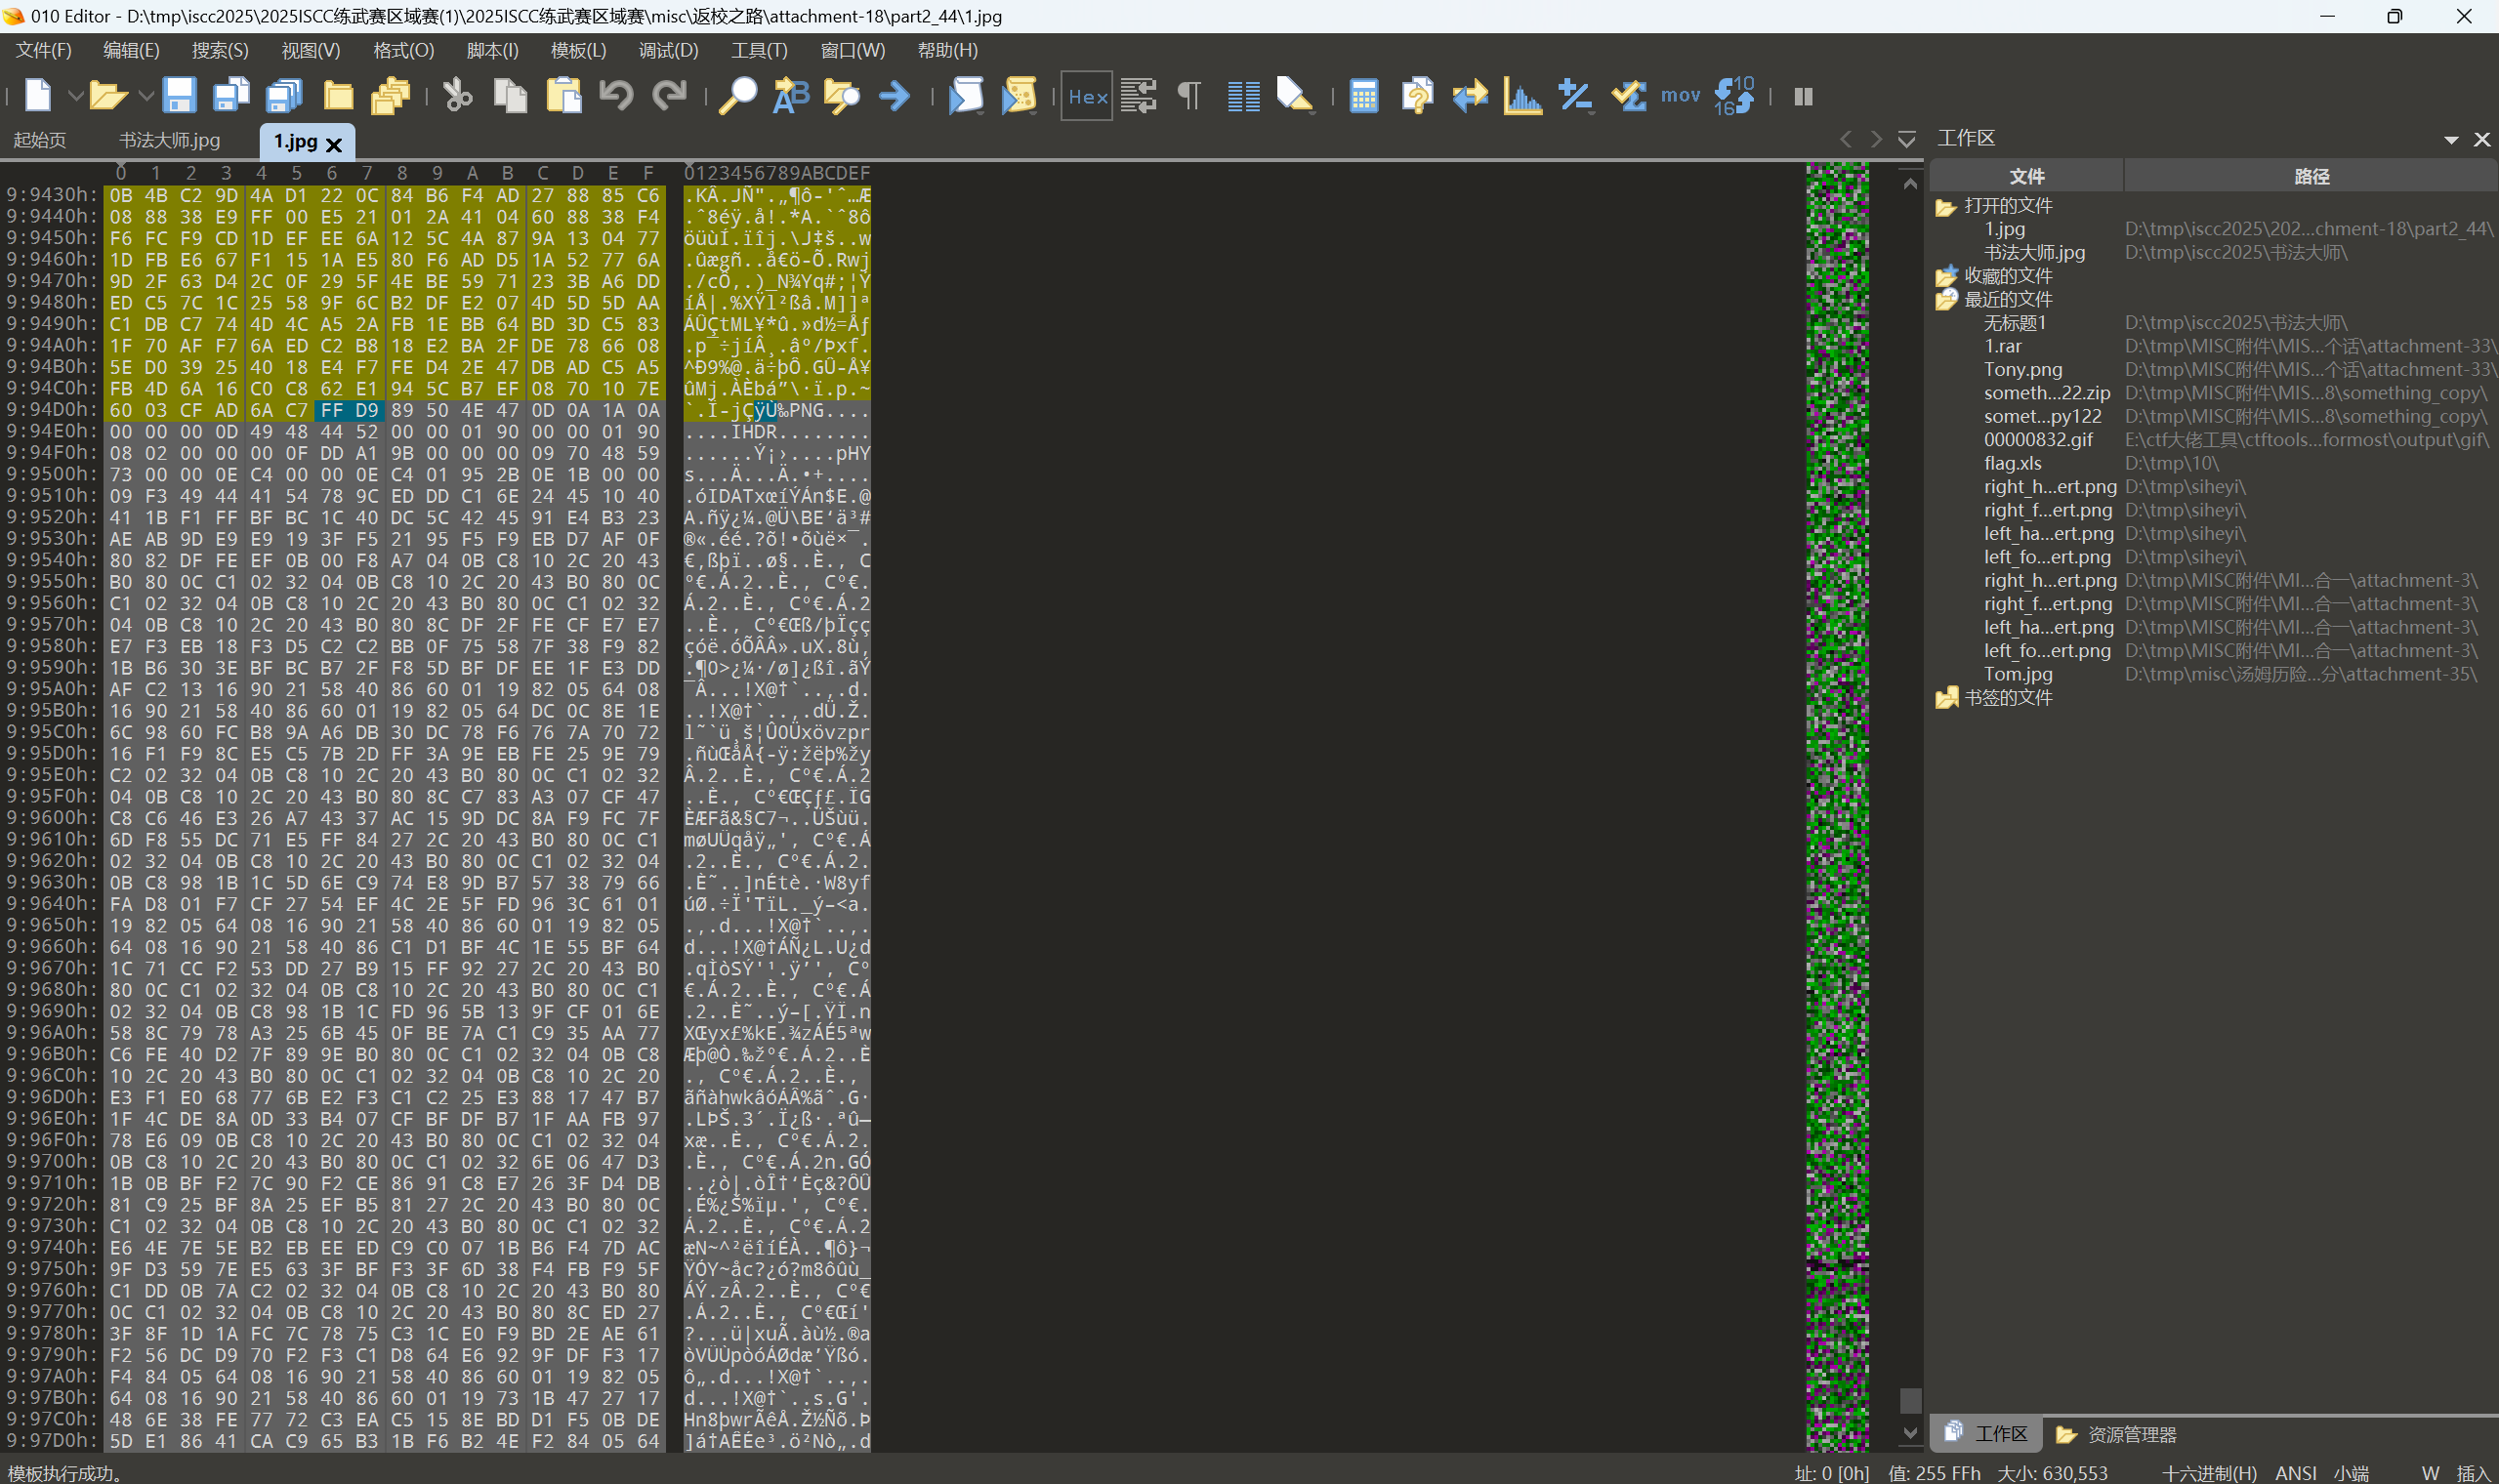Image resolution: width=2499 pixels, height=1484 pixels.
Task: Click the 文件 column header
Action: tap(2026, 176)
